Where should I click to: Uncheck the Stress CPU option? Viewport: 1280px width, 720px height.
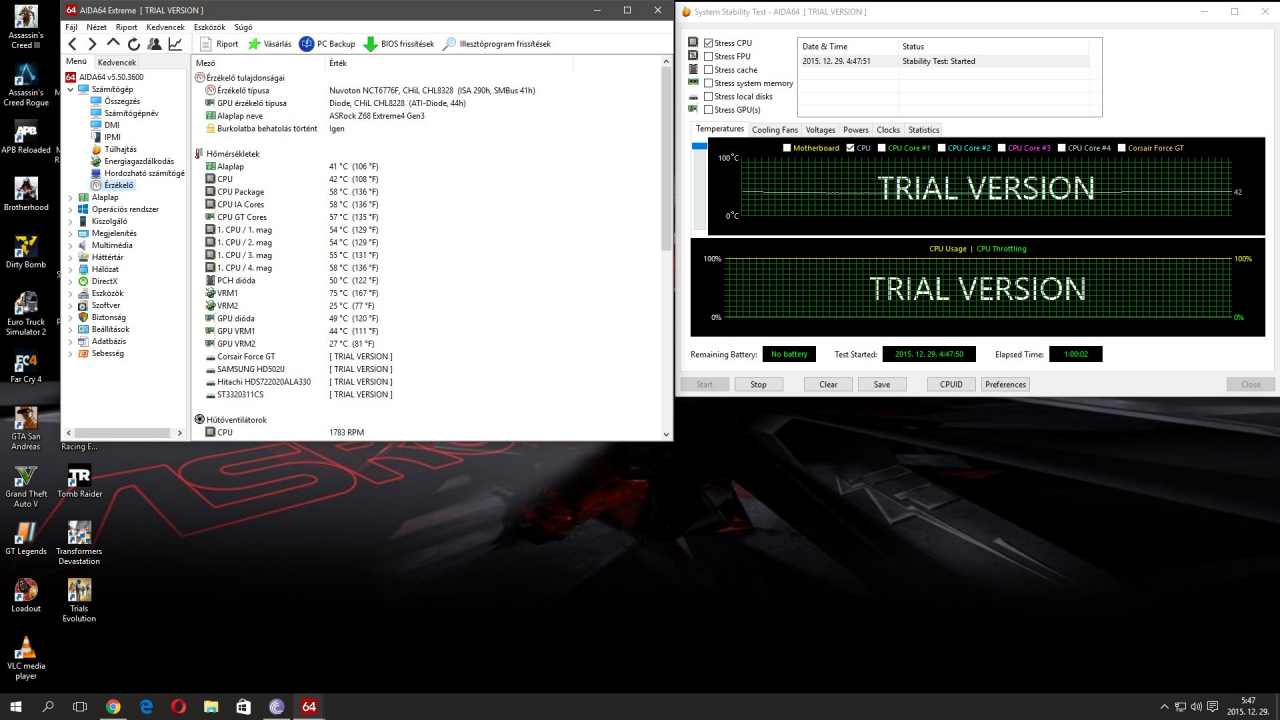pyautogui.click(x=709, y=43)
